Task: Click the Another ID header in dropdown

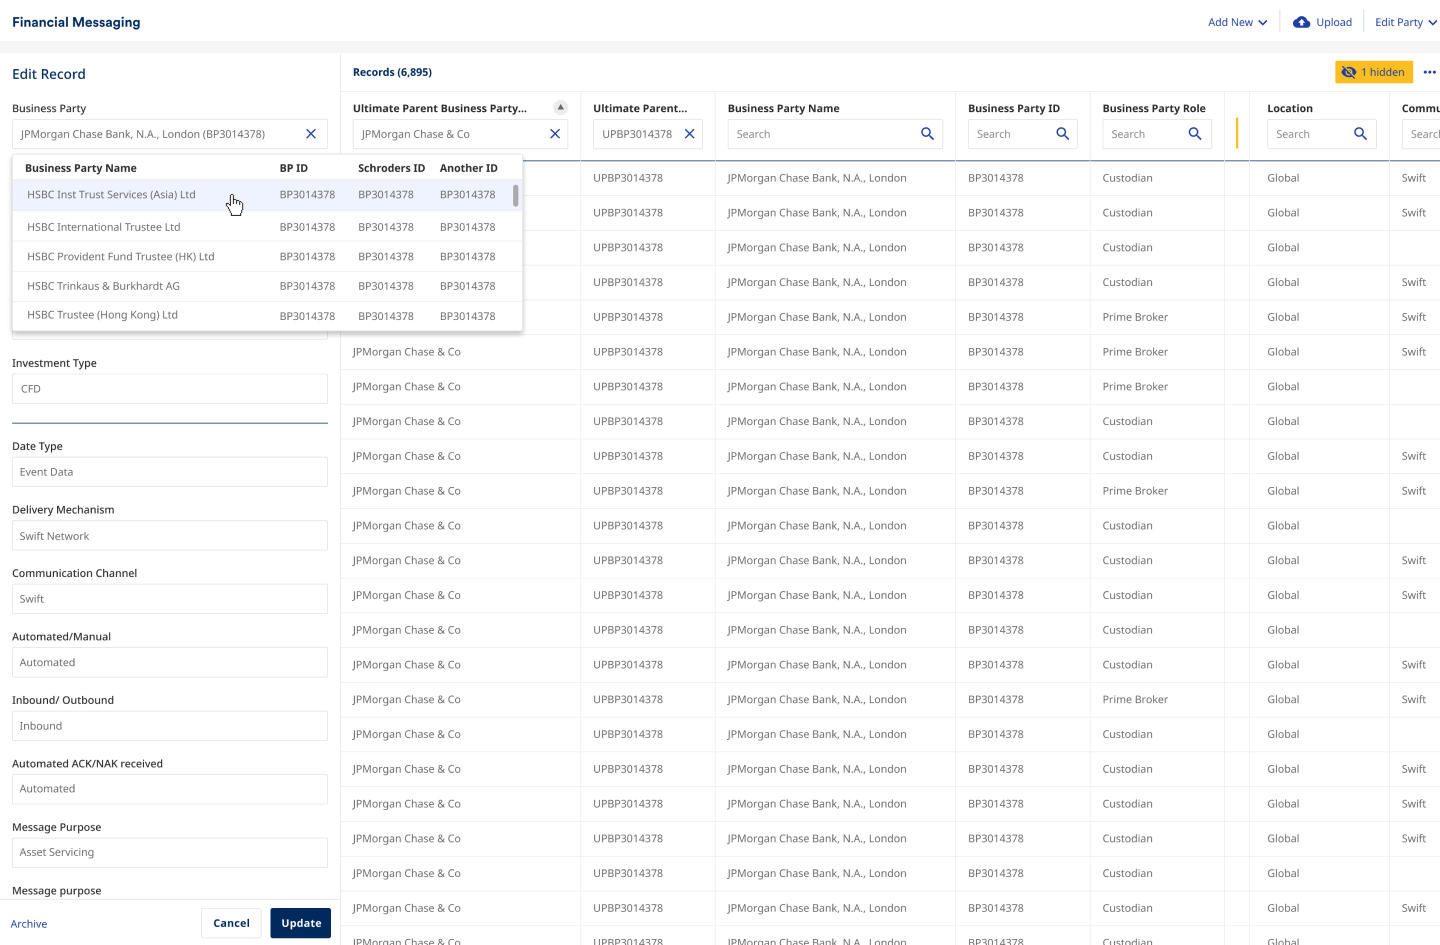Action: [x=469, y=168]
